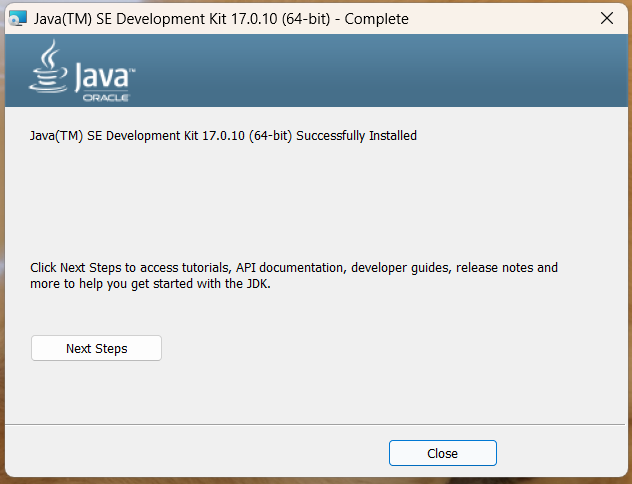Close the installer with title bar X
The image size is (632, 484).
(x=607, y=19)
